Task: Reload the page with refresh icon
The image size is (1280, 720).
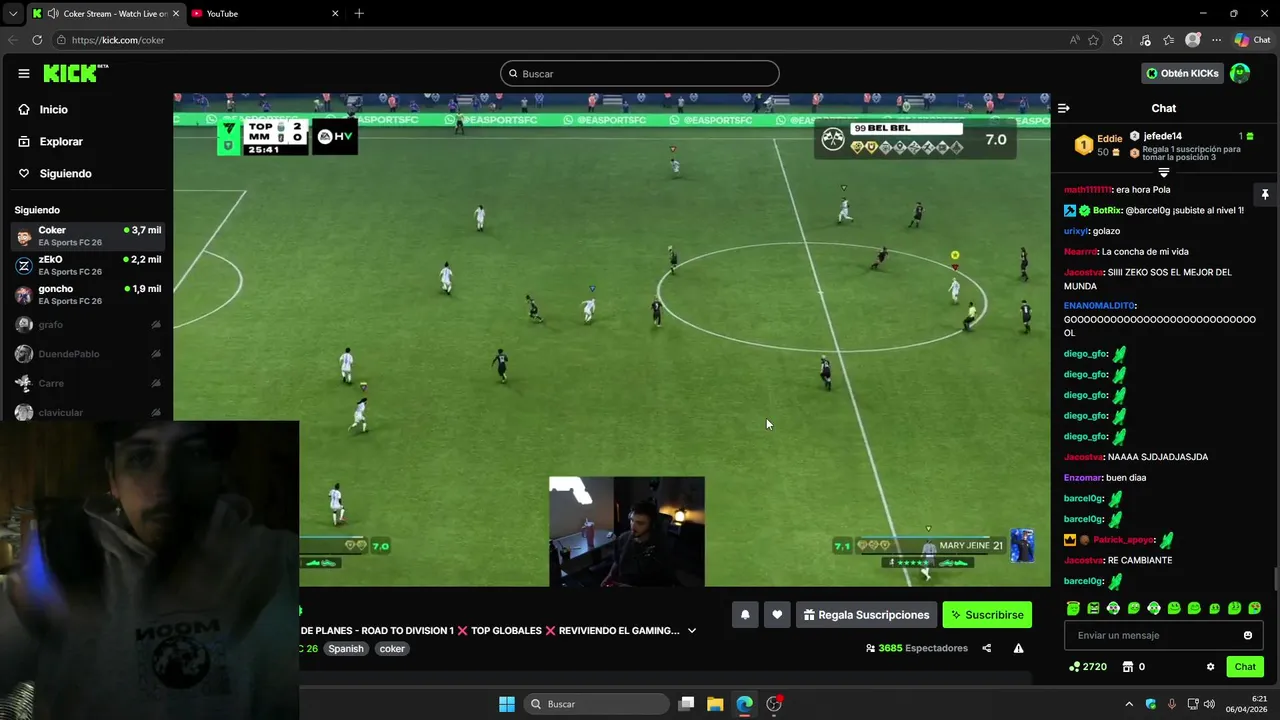Action: click(37, 40)
